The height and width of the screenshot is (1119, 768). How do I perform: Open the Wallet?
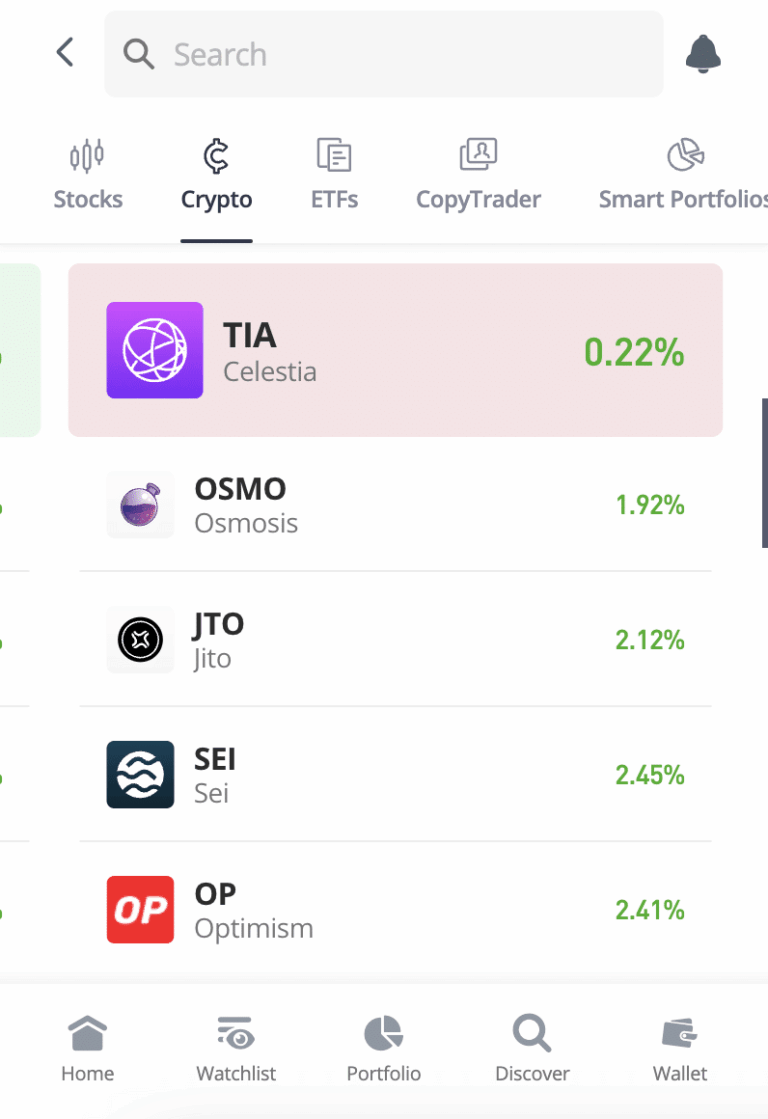click(x=679, y=1045)
